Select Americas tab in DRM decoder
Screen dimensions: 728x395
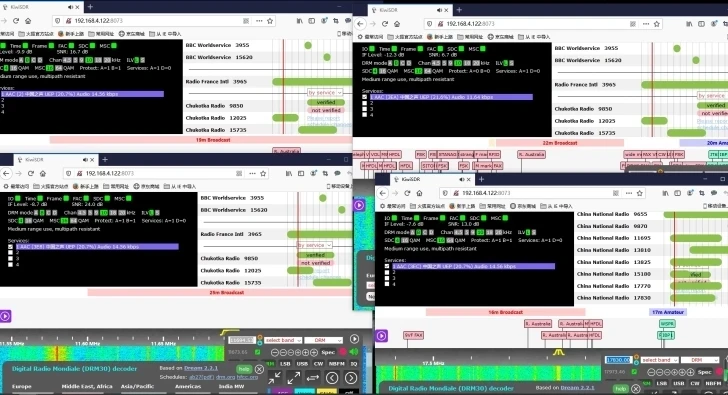click(188, 387)
